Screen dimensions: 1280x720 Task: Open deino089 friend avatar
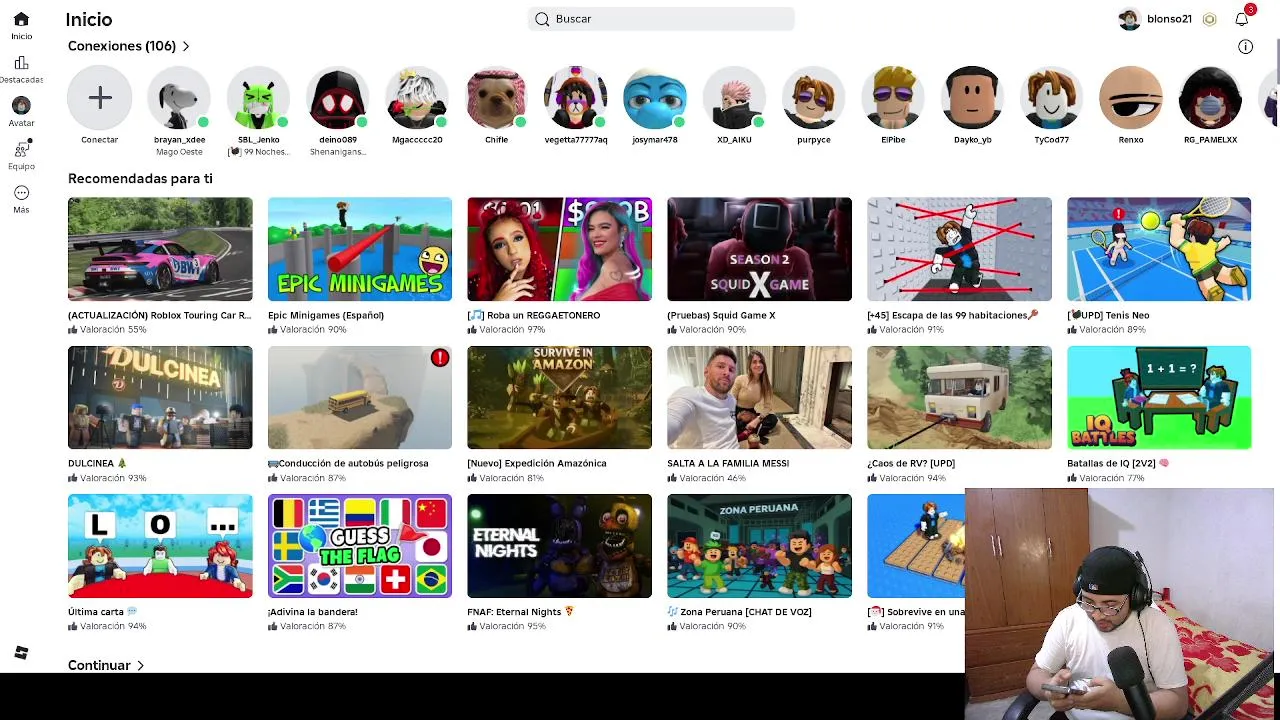tap(337, 98)
